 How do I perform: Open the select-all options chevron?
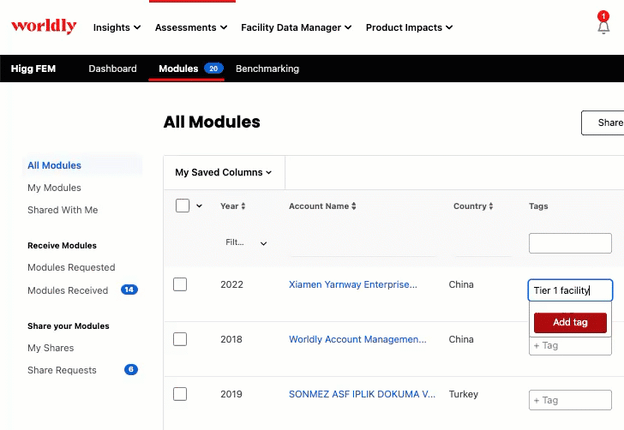(x=199, y=206)
